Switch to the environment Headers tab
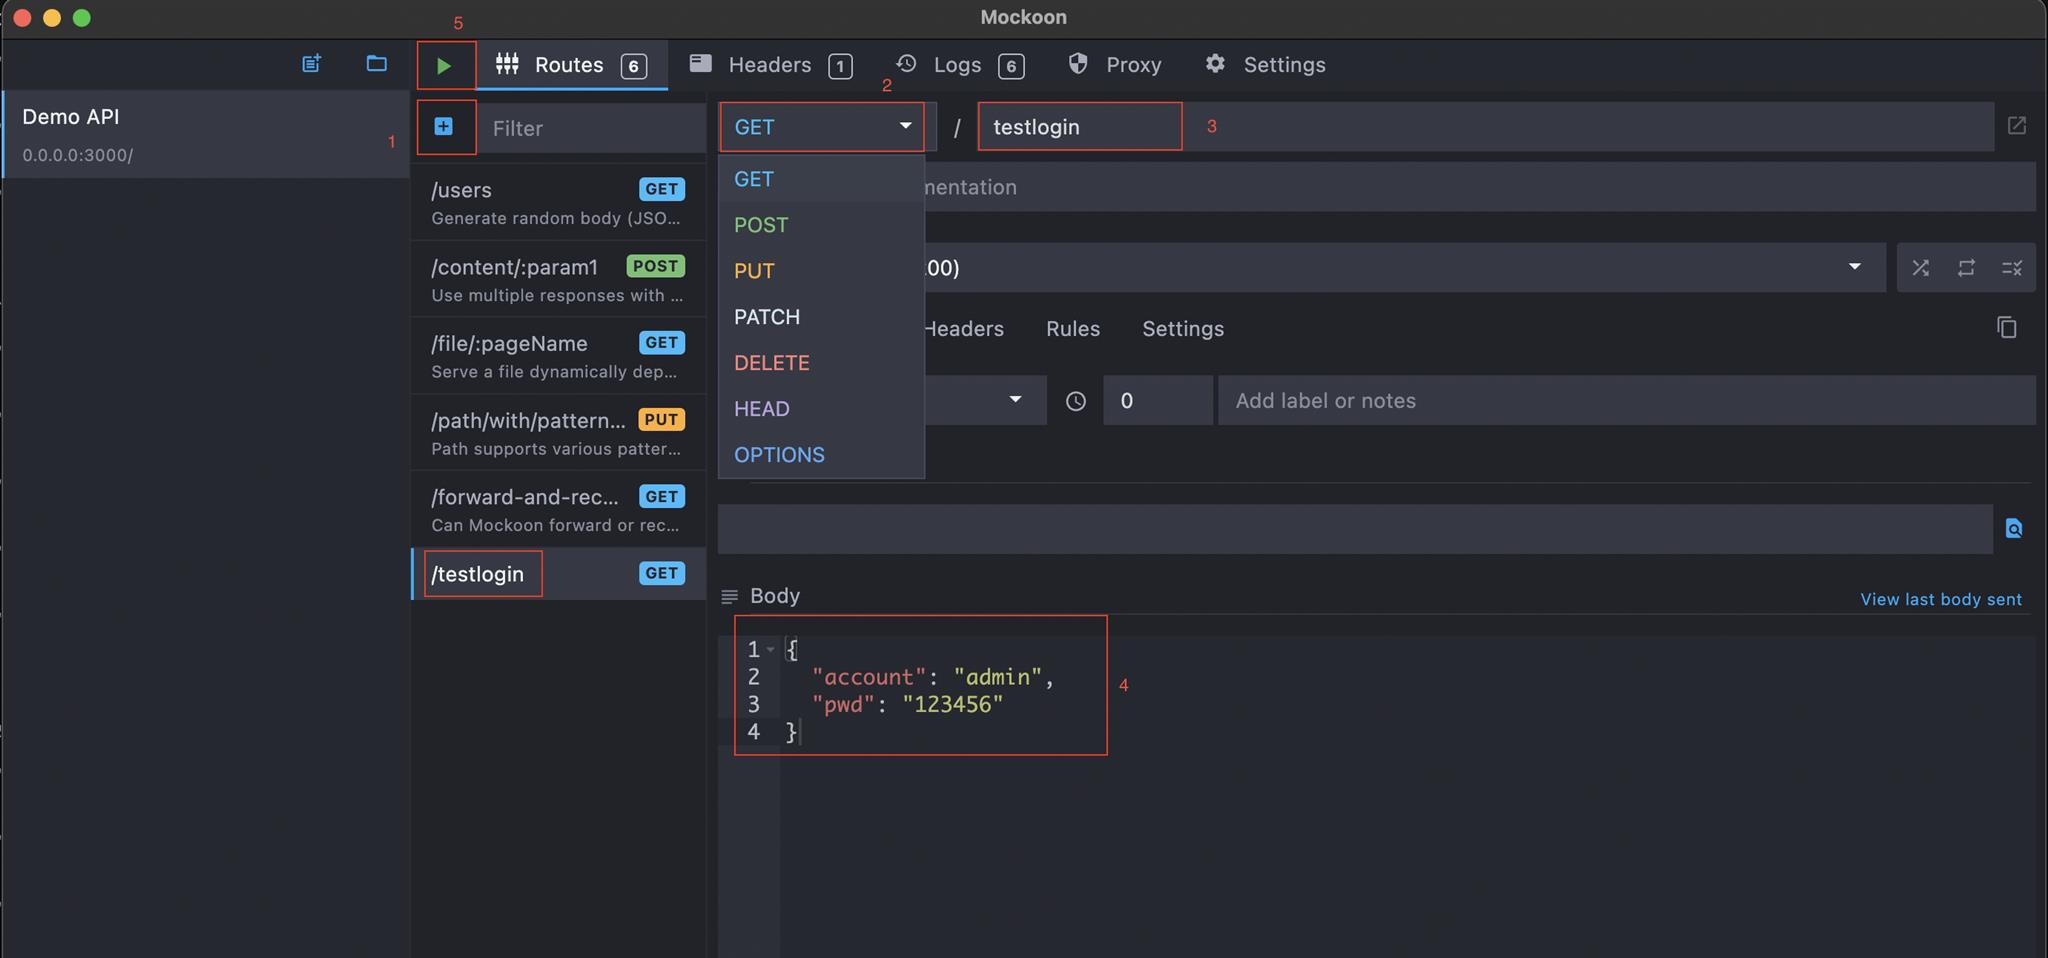 tap(770, 65)
